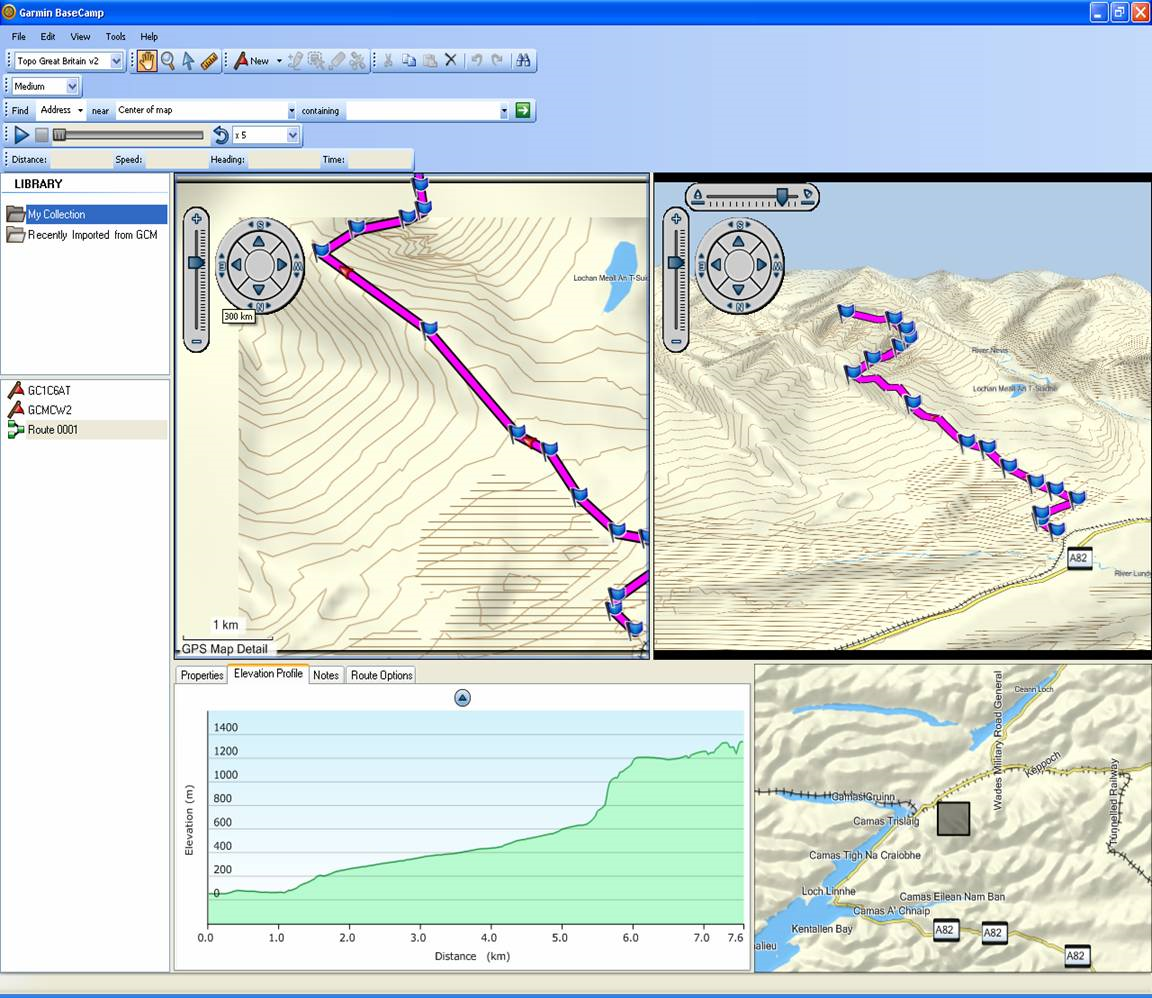This screenshot has width=1152, height=998.
Task: Pick the Measure ruler tool
Action: coord(209,61)
